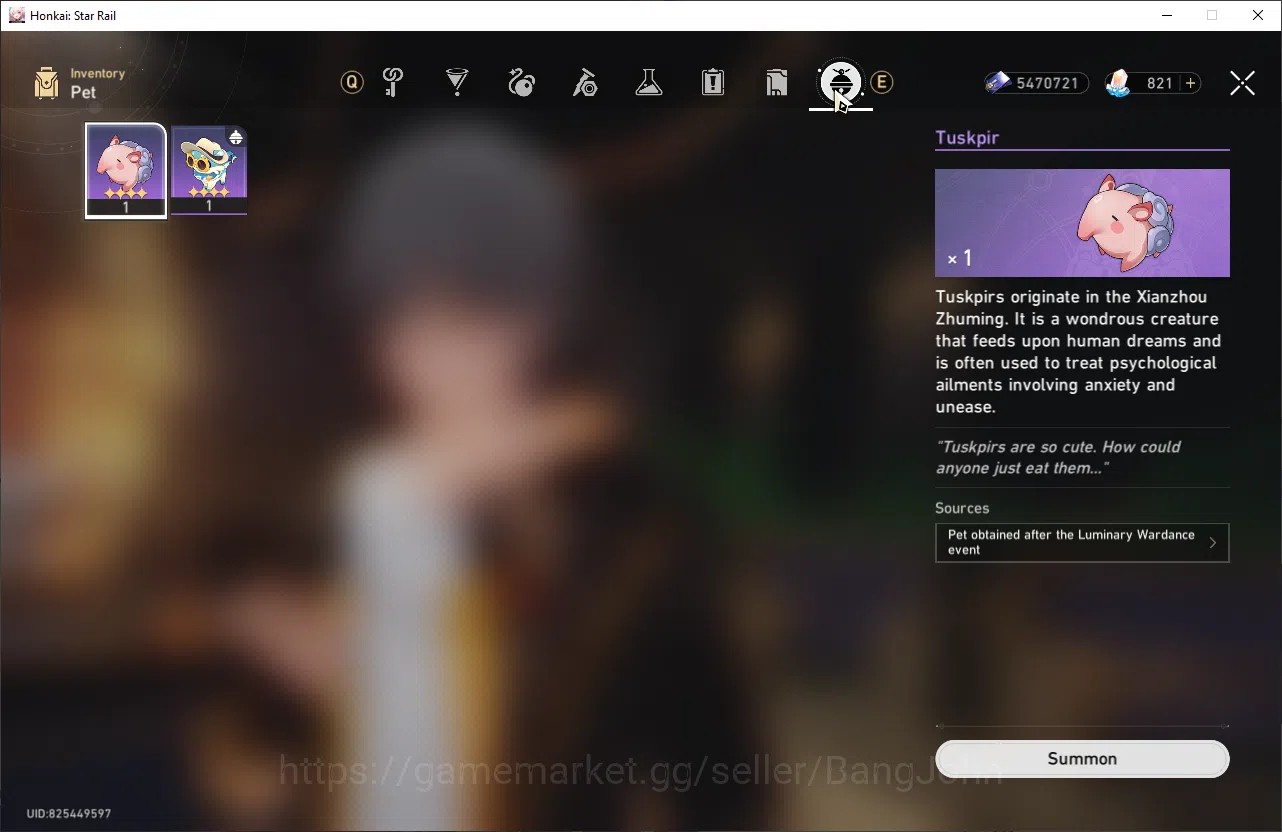Click the E next-tab key hint
The width and height of the screenshot is (1282, 832).
(x=881, y=83)
